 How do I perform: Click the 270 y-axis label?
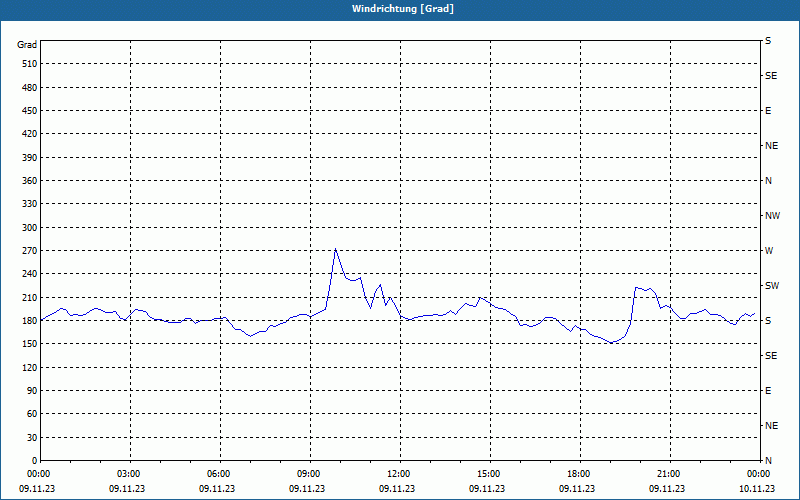click(30, 251)
